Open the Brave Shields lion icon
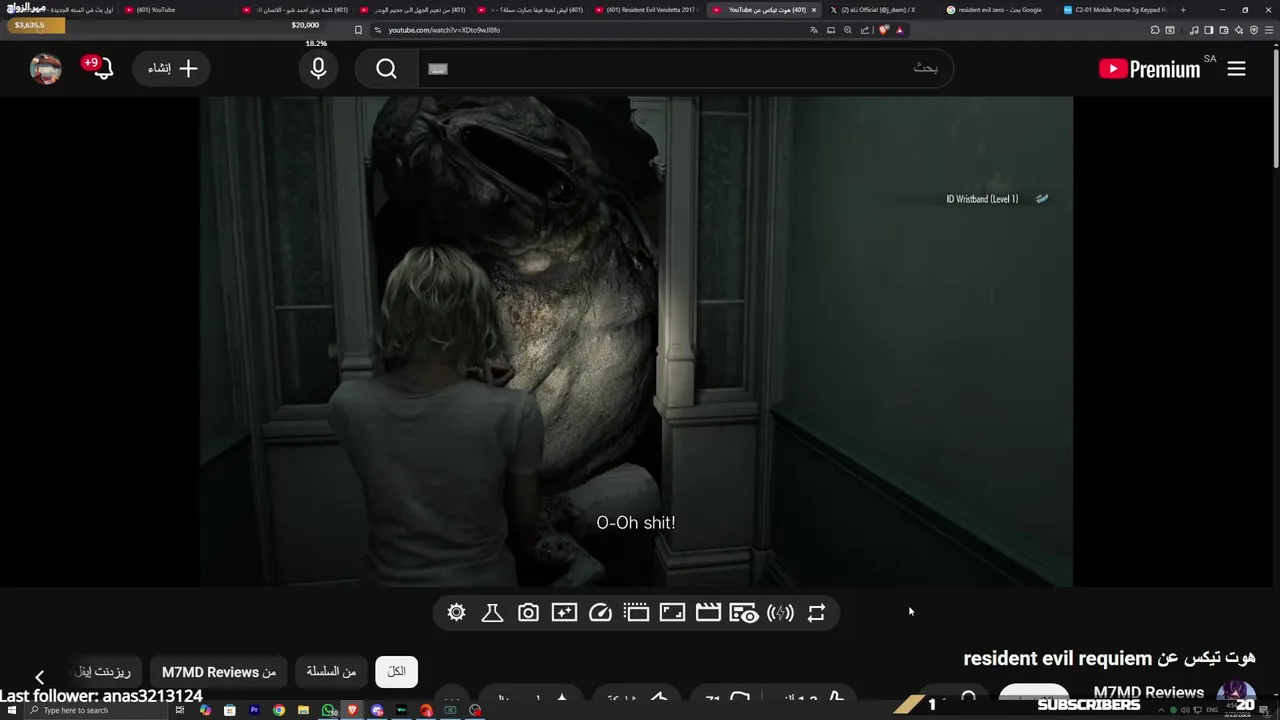 tap(884, 30)
